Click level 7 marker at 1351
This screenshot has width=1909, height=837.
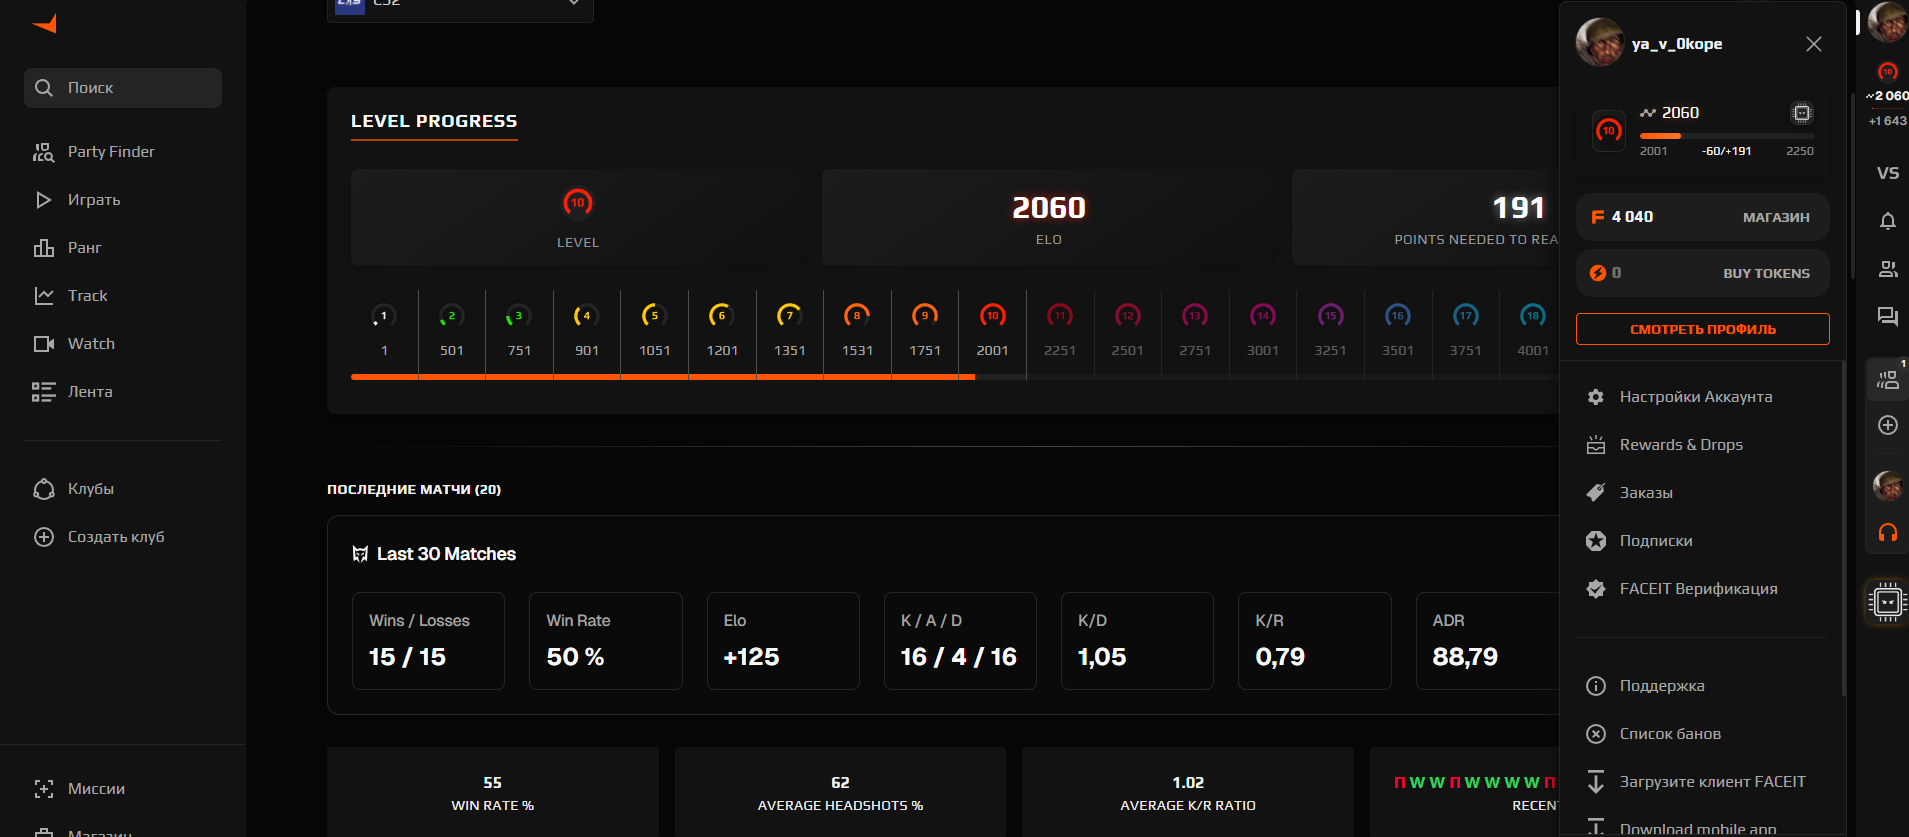coord(790,316)
